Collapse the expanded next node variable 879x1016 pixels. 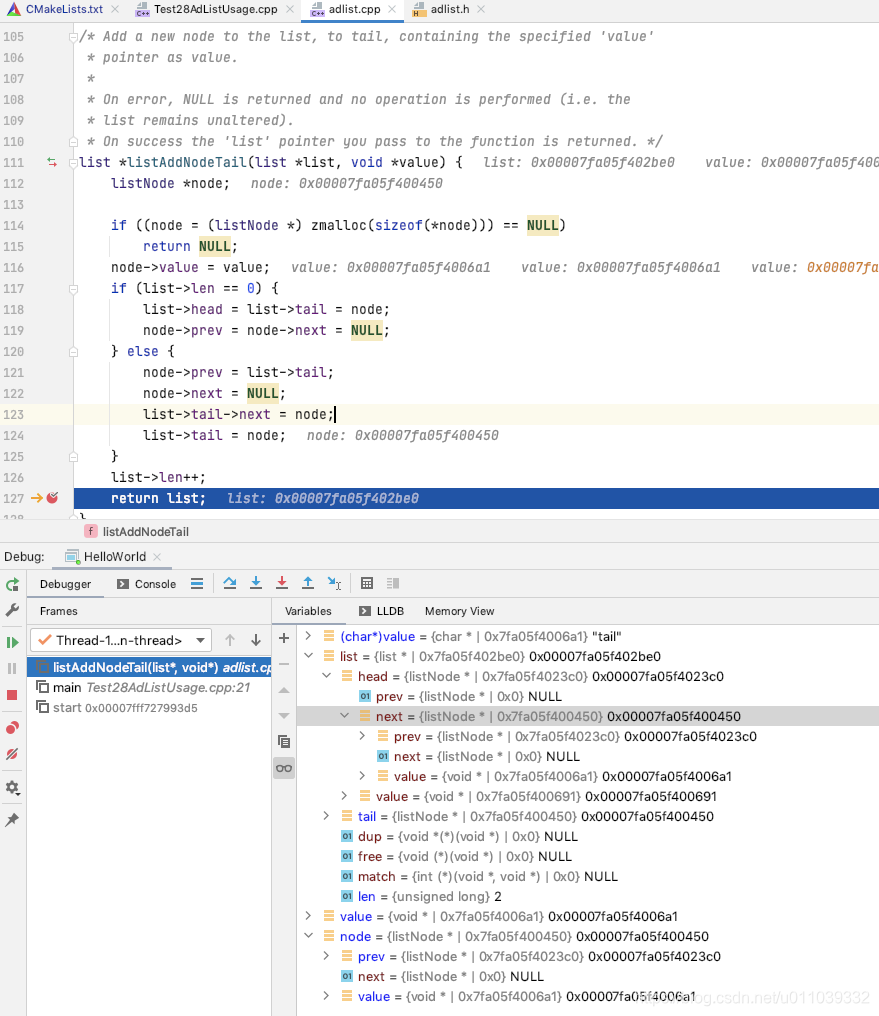(345, 716)
